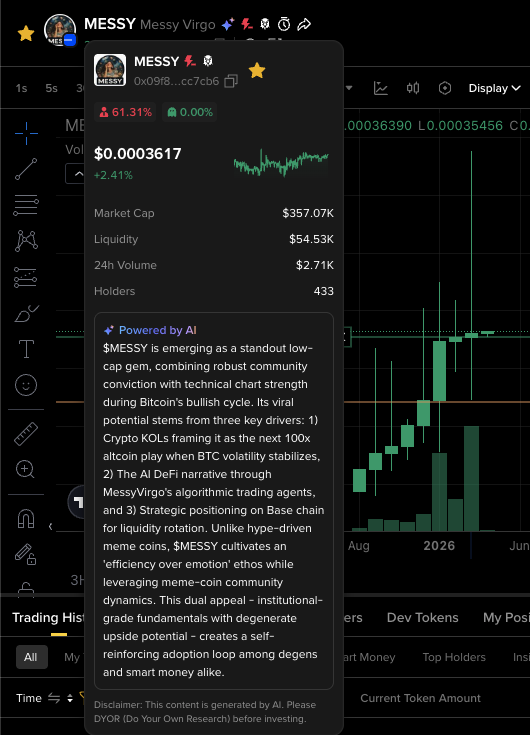This screenshot has width=530, height=735.
Task: Select the 5s timeframe
Action: [x=52, y=88]
